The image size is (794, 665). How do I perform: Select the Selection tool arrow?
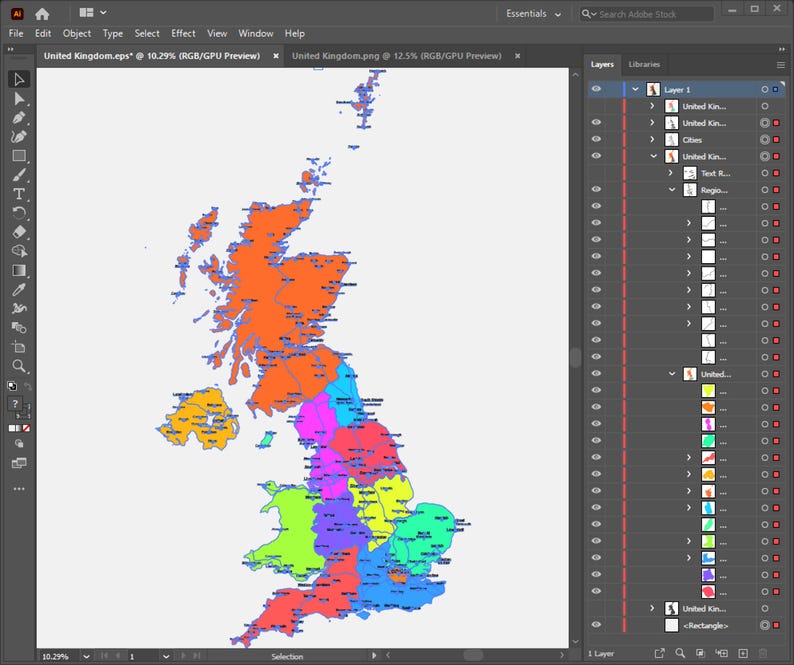[19, 80]
